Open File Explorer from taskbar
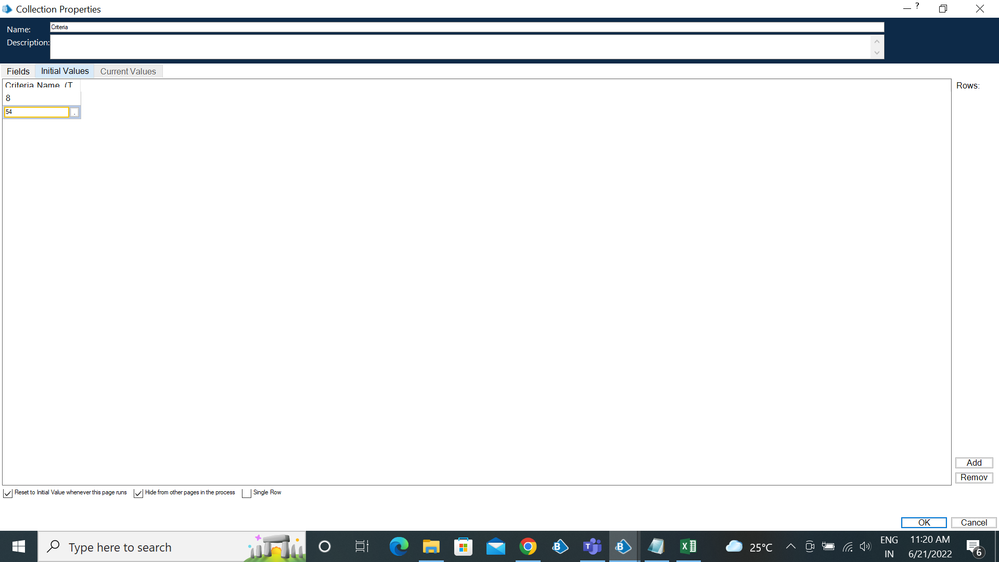Screen dimensions: 999x562 point(431,547)
